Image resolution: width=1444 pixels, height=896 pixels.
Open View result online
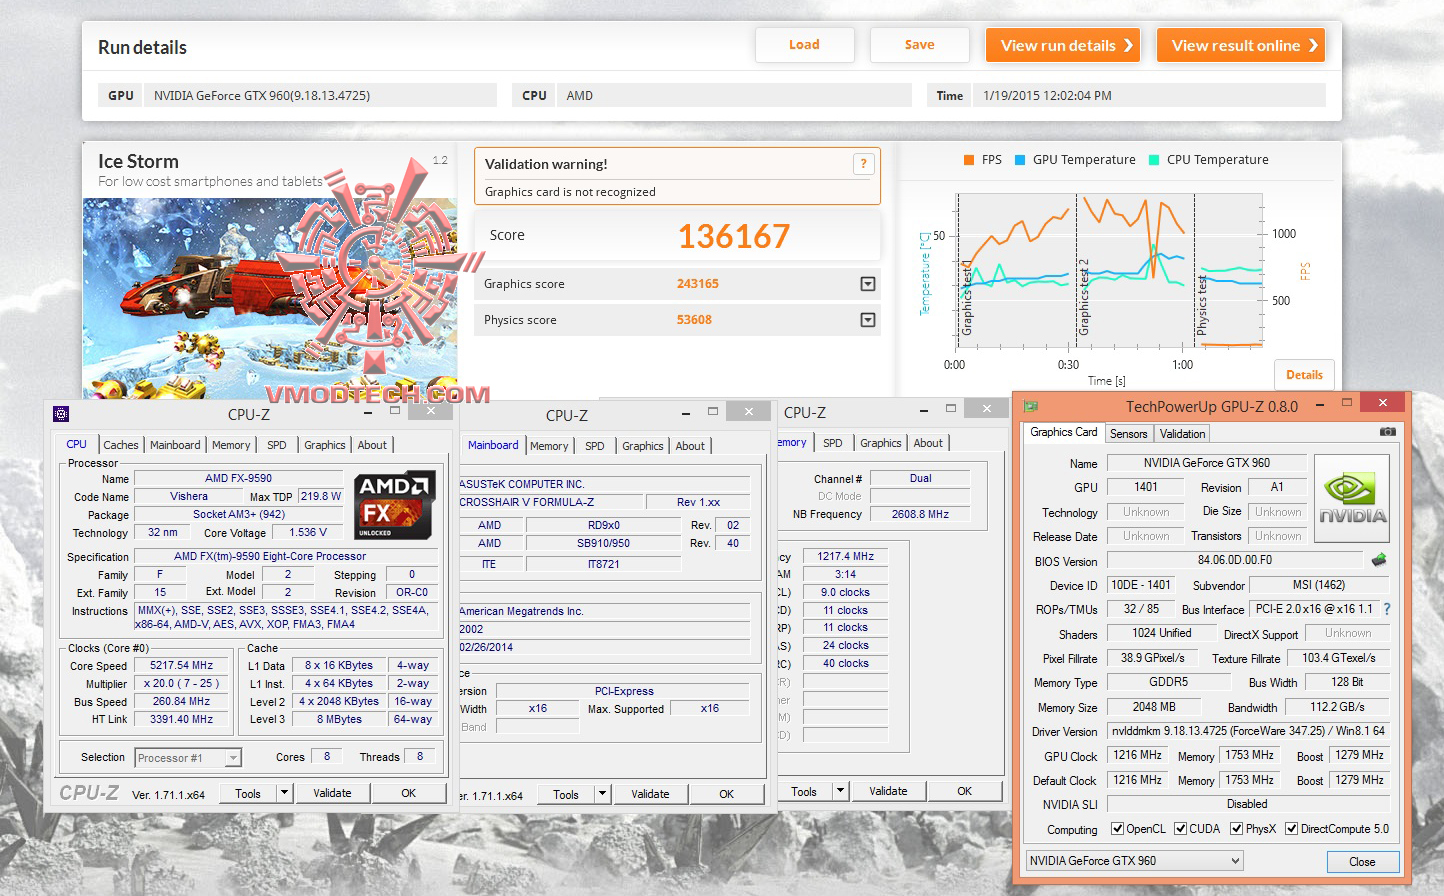click(1241, 45)
